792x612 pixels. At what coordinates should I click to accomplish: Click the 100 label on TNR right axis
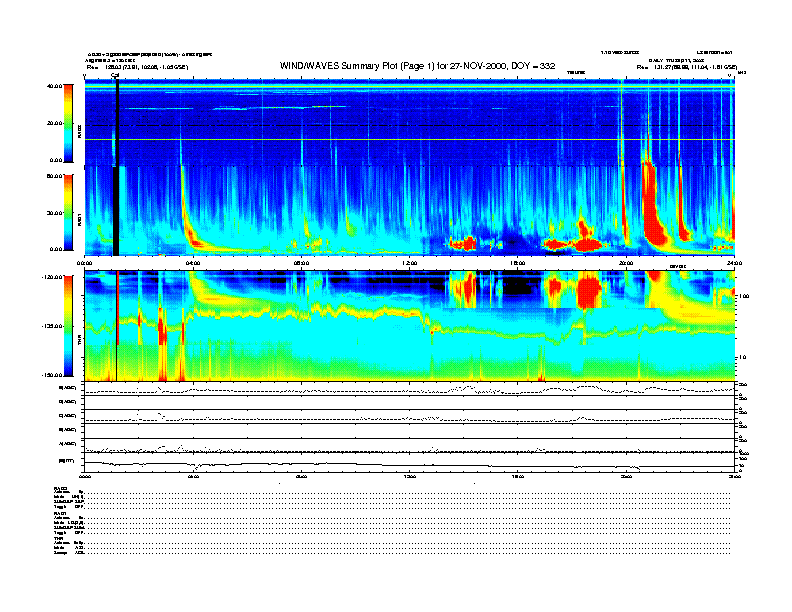tap(746, 296)
